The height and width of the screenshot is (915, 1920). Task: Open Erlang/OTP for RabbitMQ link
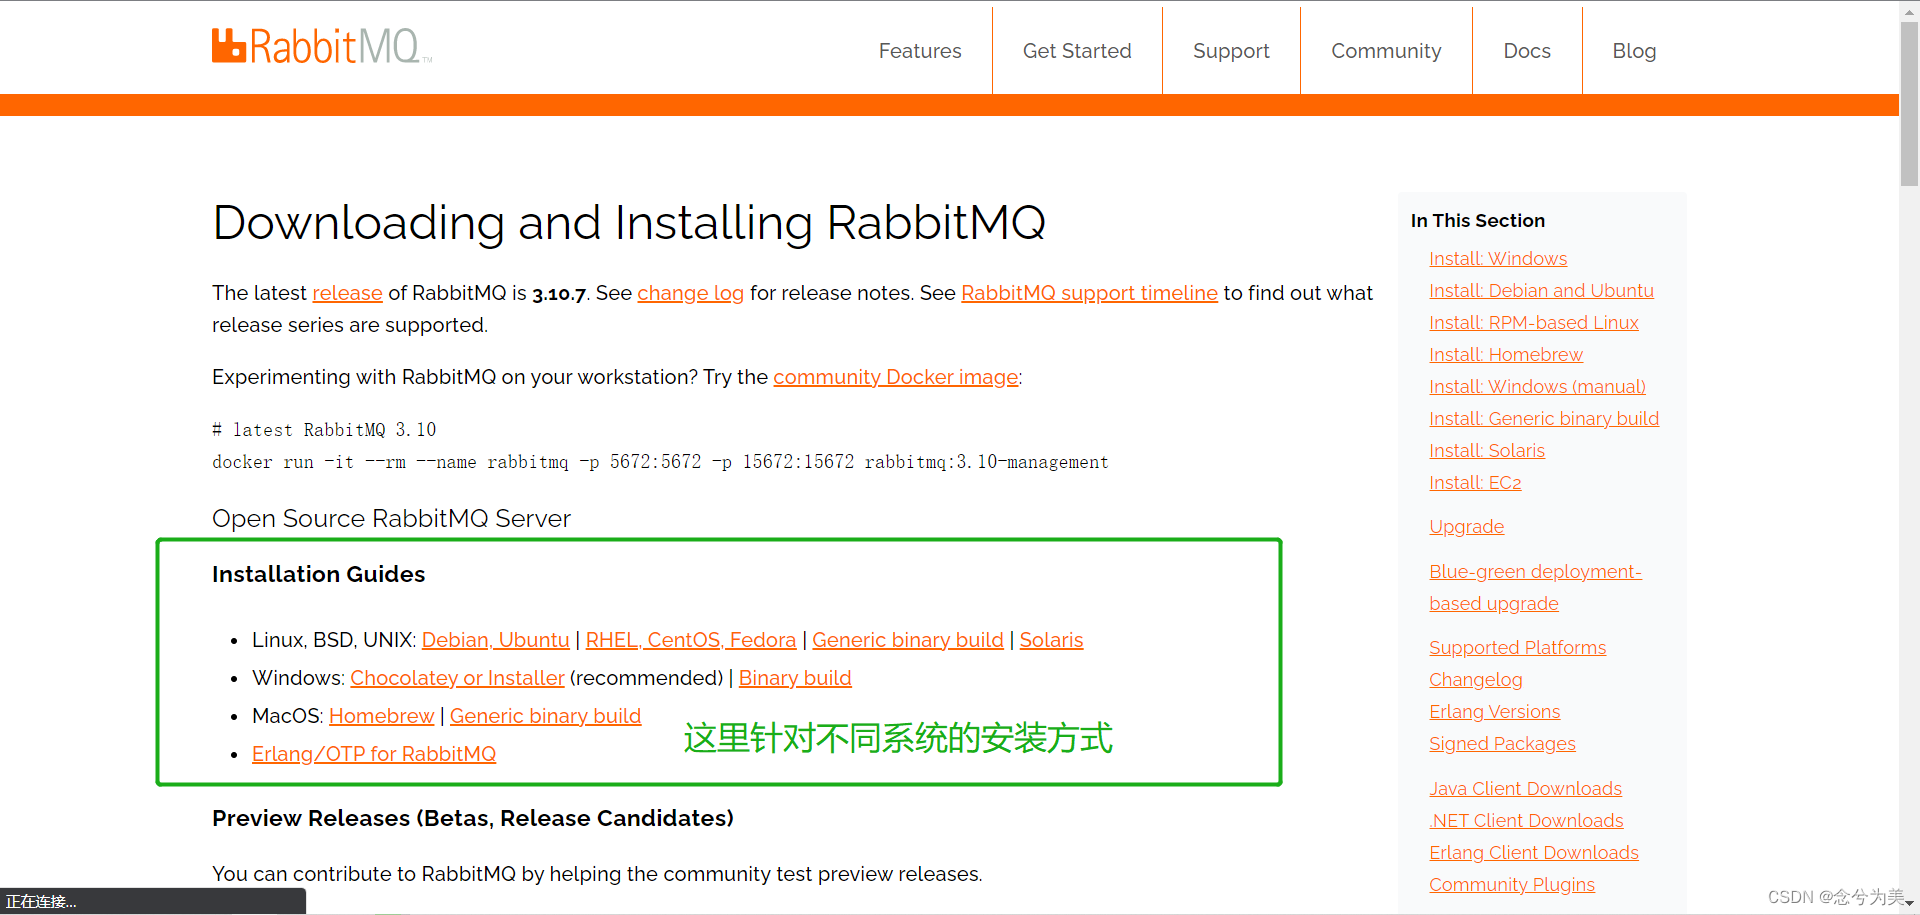pyautogui.click(x=374, y=754)
